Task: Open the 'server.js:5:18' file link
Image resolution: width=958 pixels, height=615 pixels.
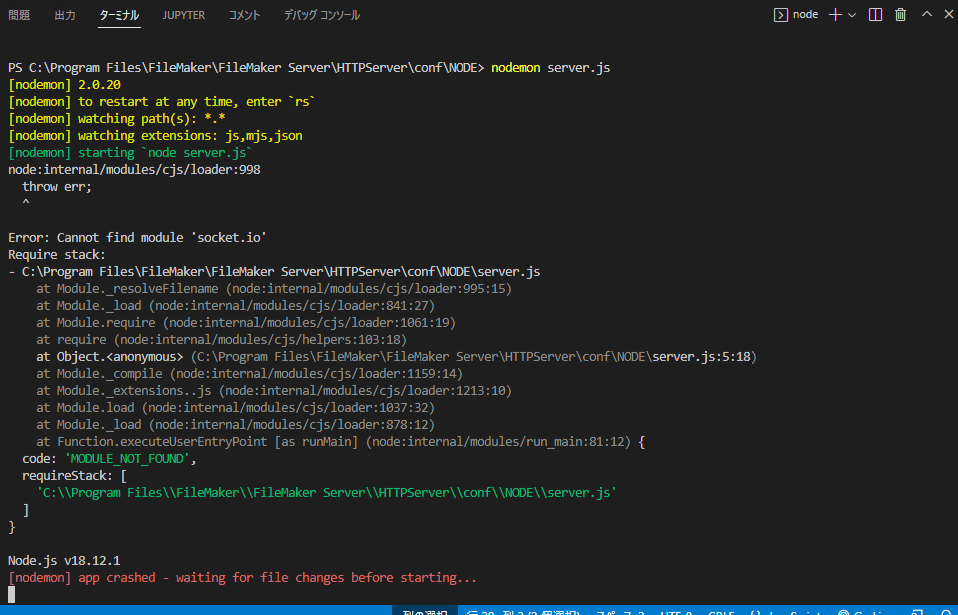Action: [701, 357]
